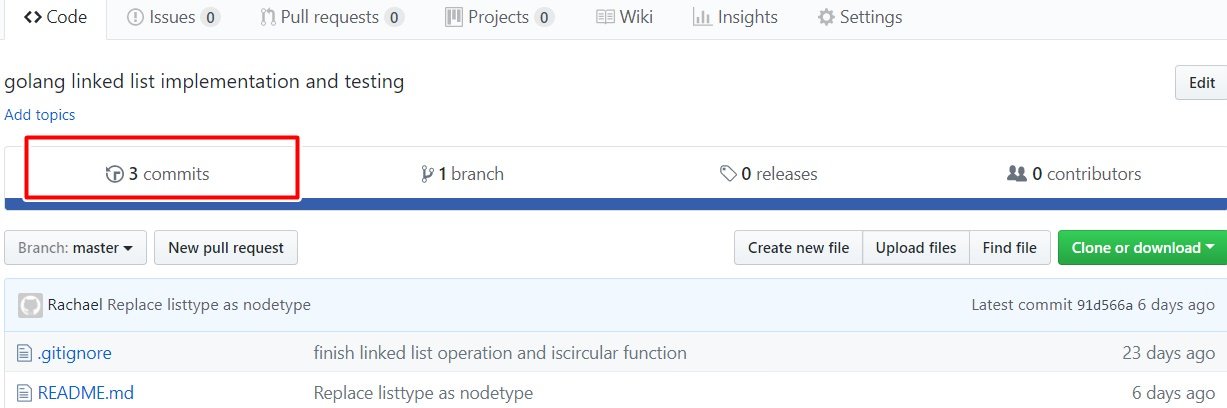Click the Wiki book icon
Screen dimensions: 1227x408
[x=605, y=17]
